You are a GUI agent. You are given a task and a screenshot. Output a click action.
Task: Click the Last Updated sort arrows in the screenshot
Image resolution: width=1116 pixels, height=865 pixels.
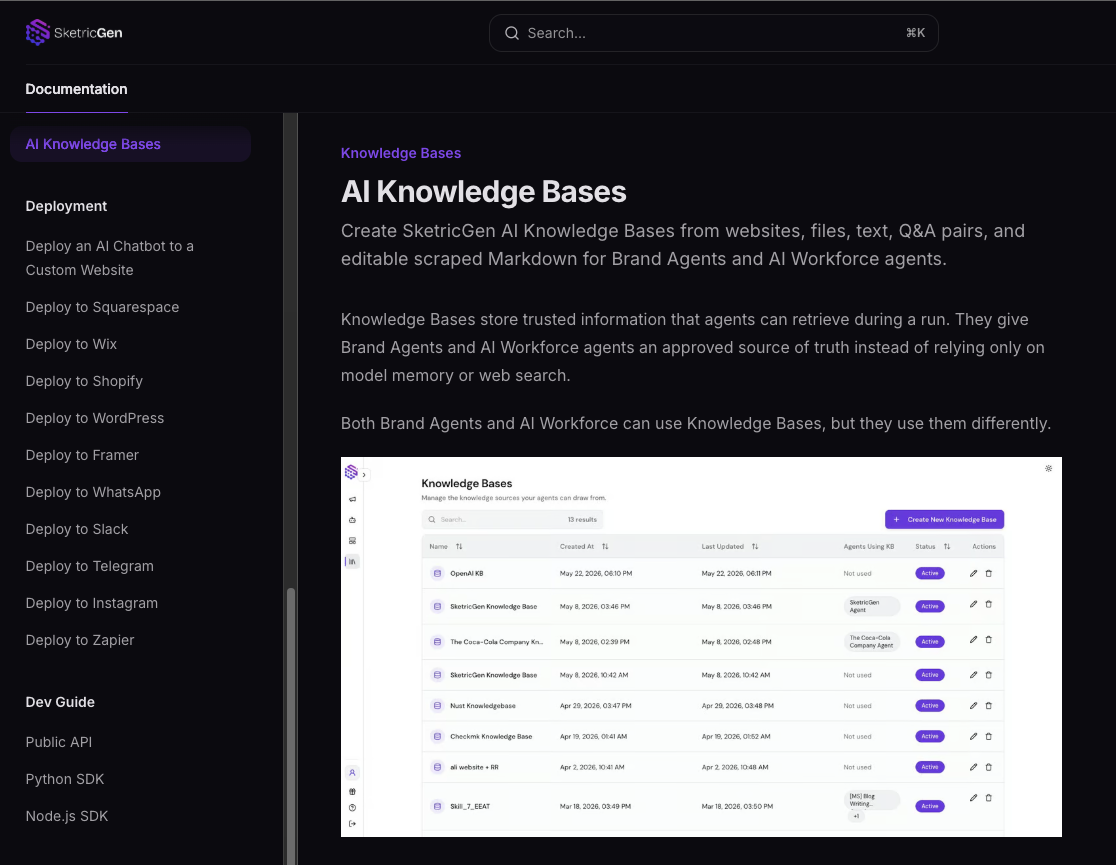tap(755, 547)
